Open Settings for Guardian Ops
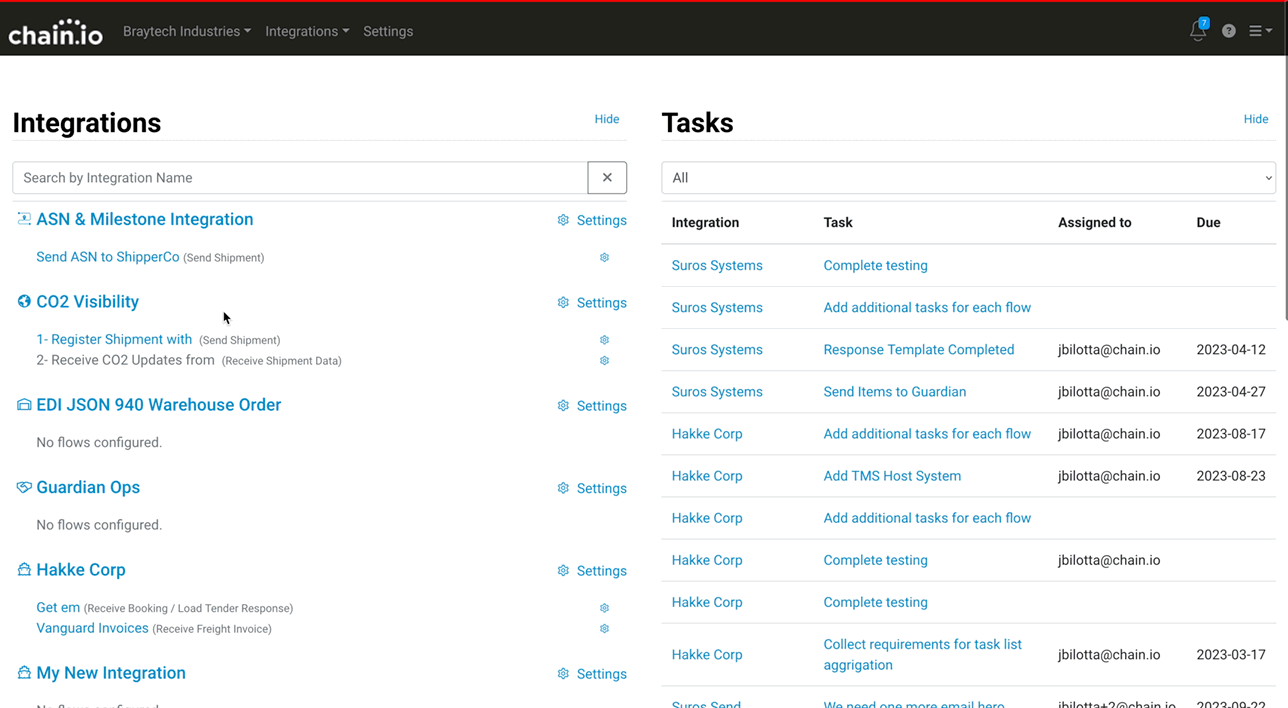 point(592,488)
